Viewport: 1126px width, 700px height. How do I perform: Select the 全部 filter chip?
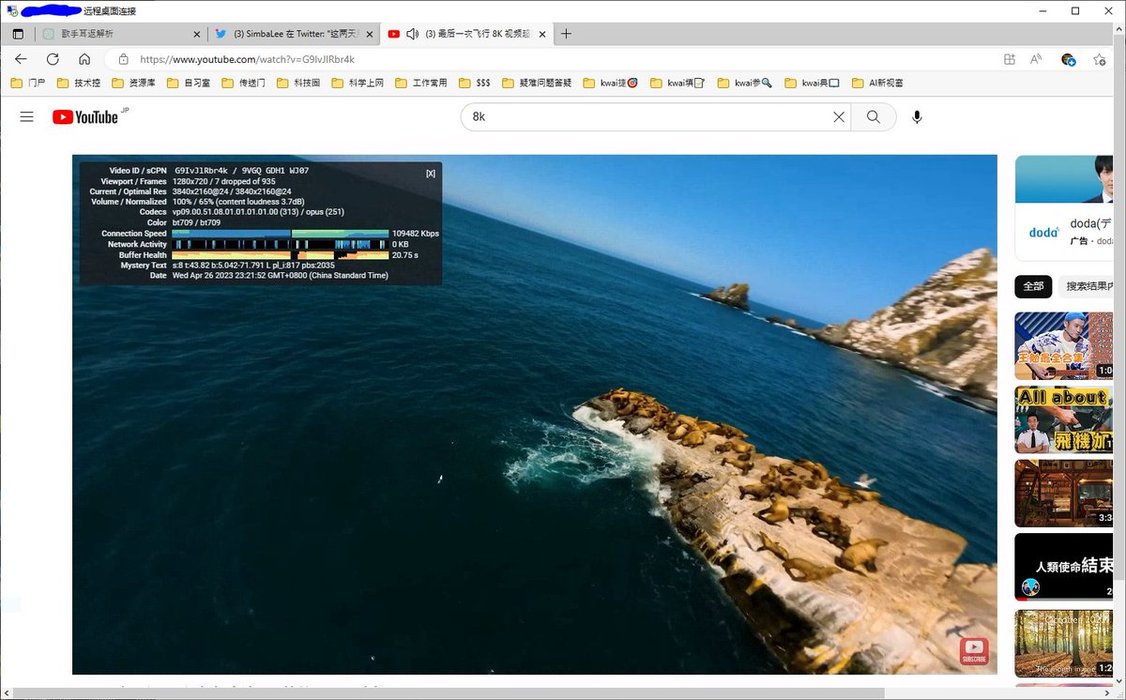pos(1033,286)
